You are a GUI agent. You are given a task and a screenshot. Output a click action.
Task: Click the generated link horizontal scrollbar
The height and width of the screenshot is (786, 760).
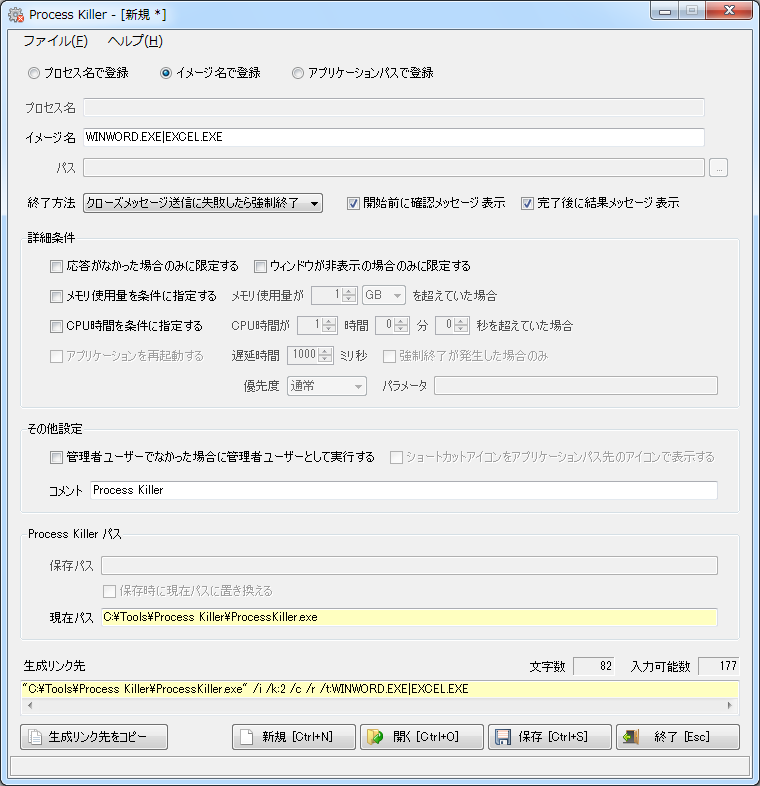click(379, 705)
